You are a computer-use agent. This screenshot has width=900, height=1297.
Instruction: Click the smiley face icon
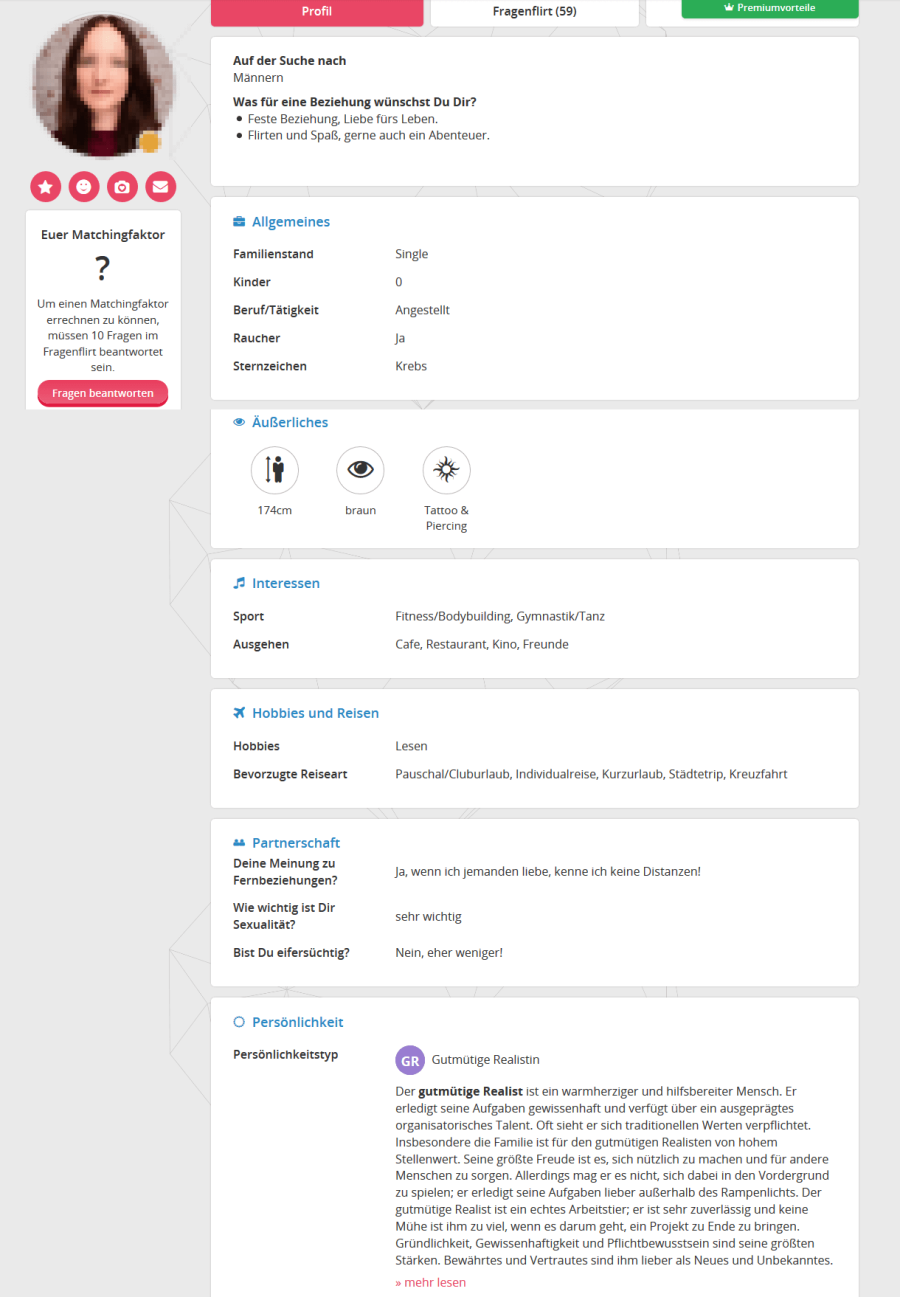(84, 187)
